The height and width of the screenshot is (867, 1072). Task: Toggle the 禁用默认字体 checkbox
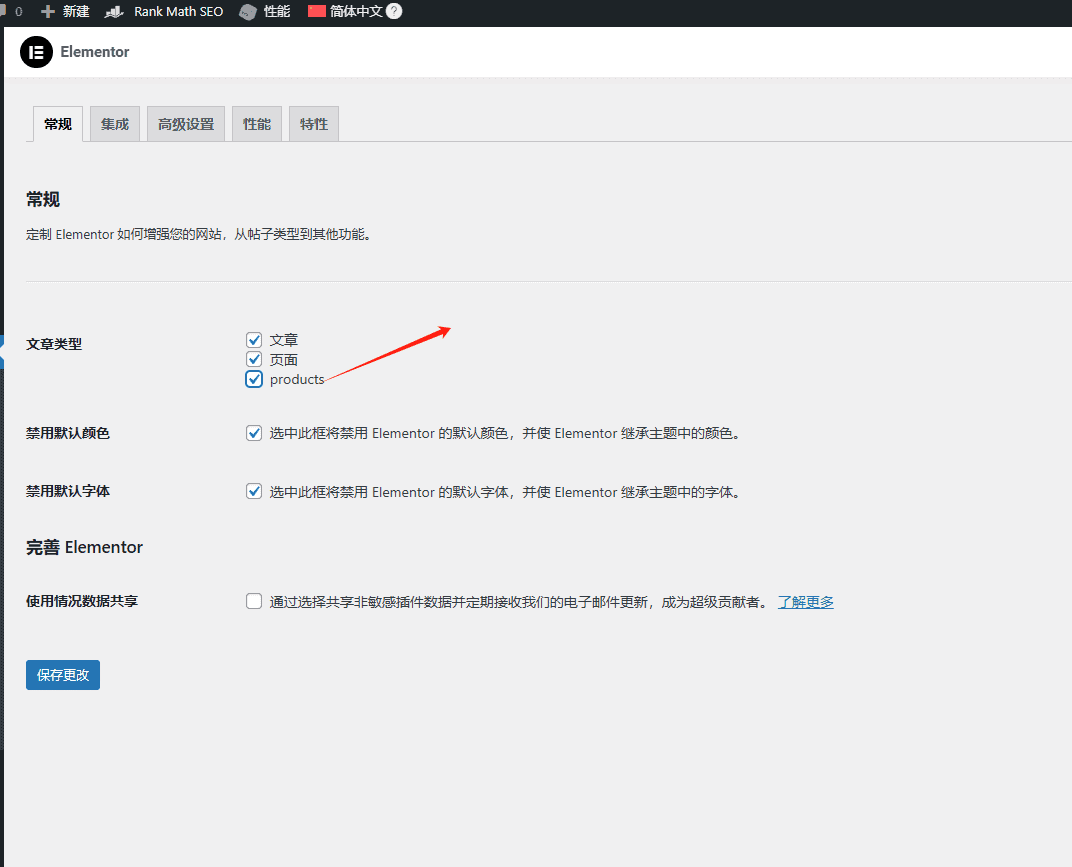point(254,492)
